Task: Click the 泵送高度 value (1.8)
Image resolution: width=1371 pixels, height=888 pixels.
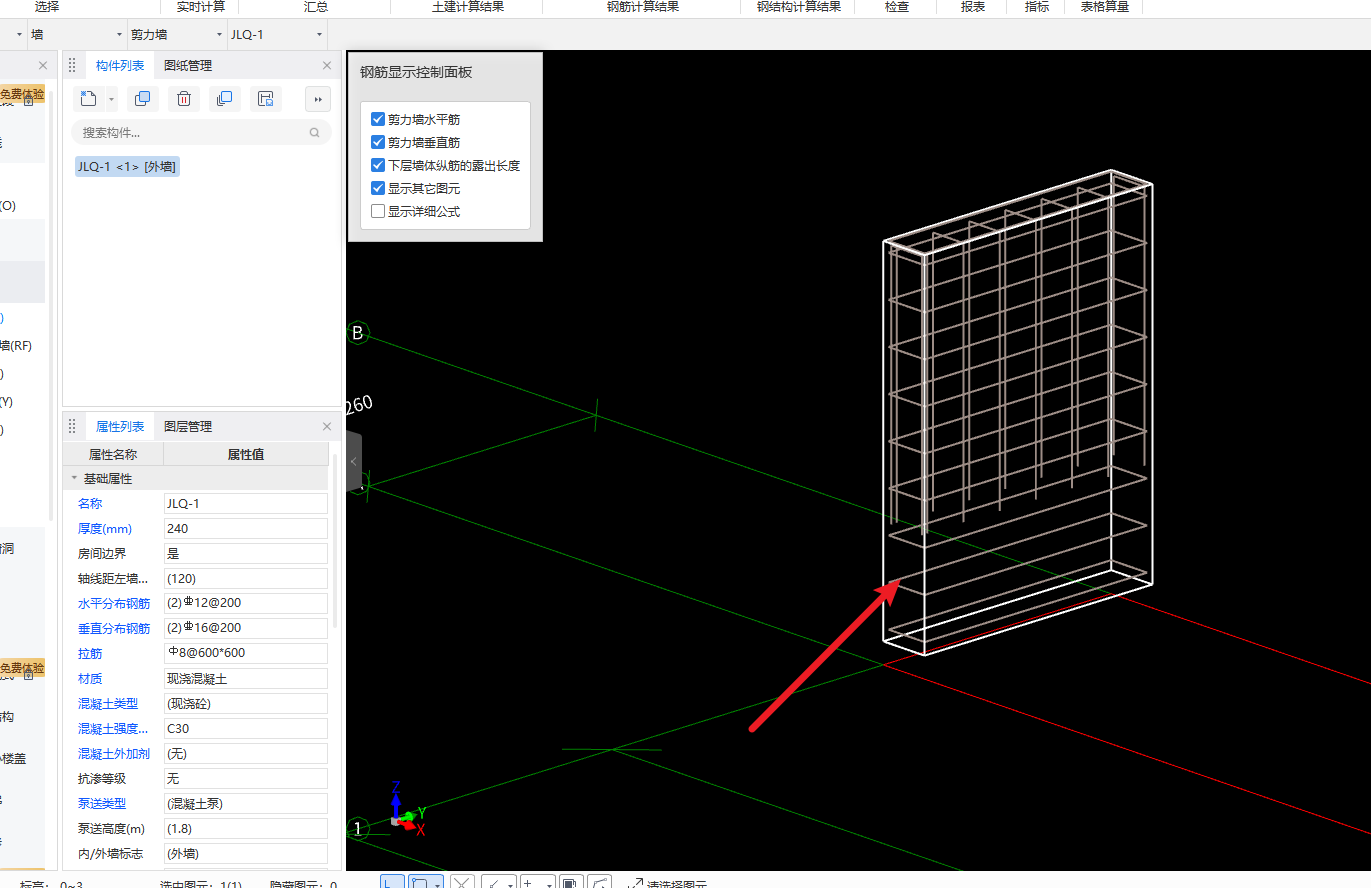Action: [246, 828]
